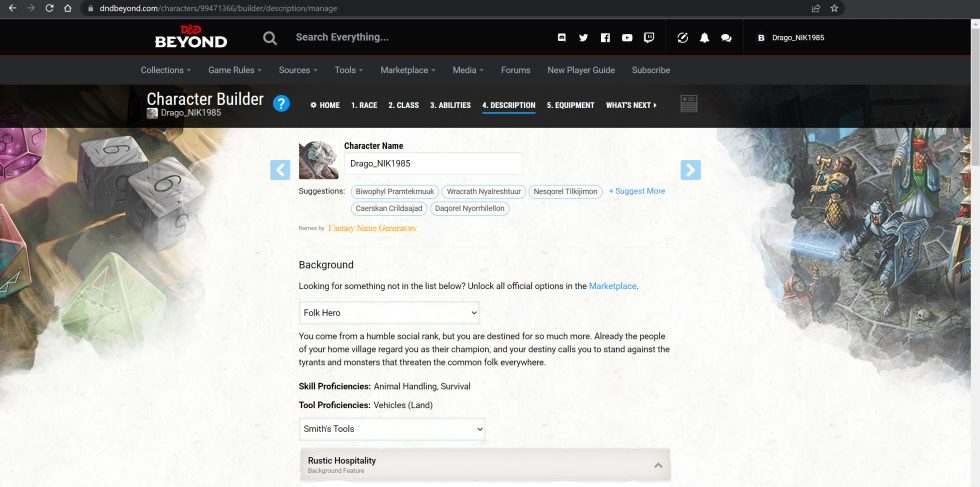980x487 pixels.
Task: Select suggested name Biwophyl Pramtekmuuk
Action: [395, 192]
